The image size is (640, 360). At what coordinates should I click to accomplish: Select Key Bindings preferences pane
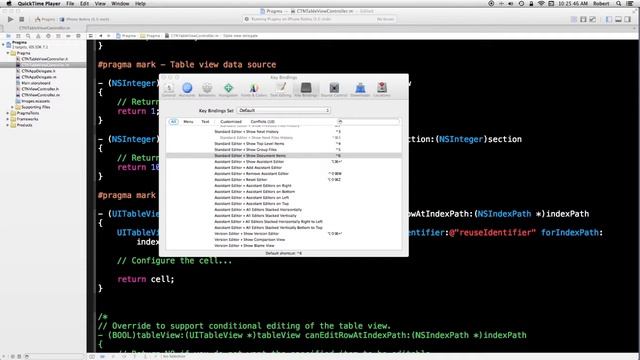[306, 90]
